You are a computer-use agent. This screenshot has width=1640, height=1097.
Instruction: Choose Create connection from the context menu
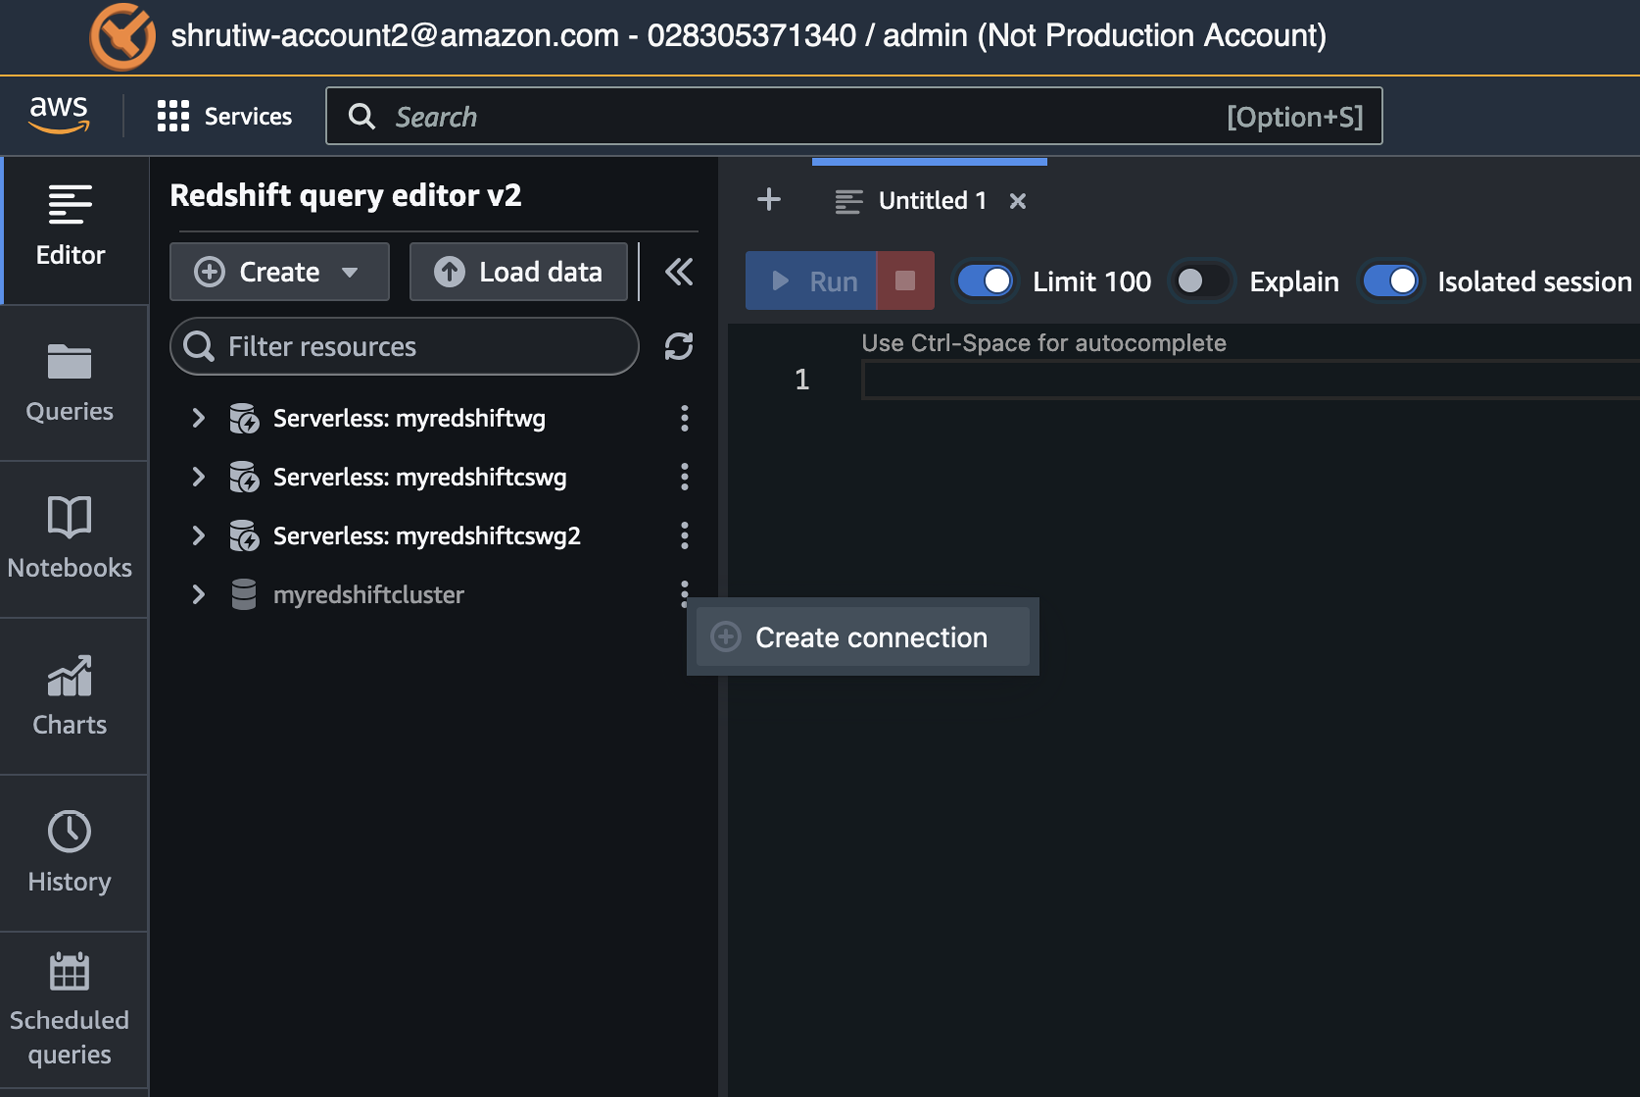(862, 637)
